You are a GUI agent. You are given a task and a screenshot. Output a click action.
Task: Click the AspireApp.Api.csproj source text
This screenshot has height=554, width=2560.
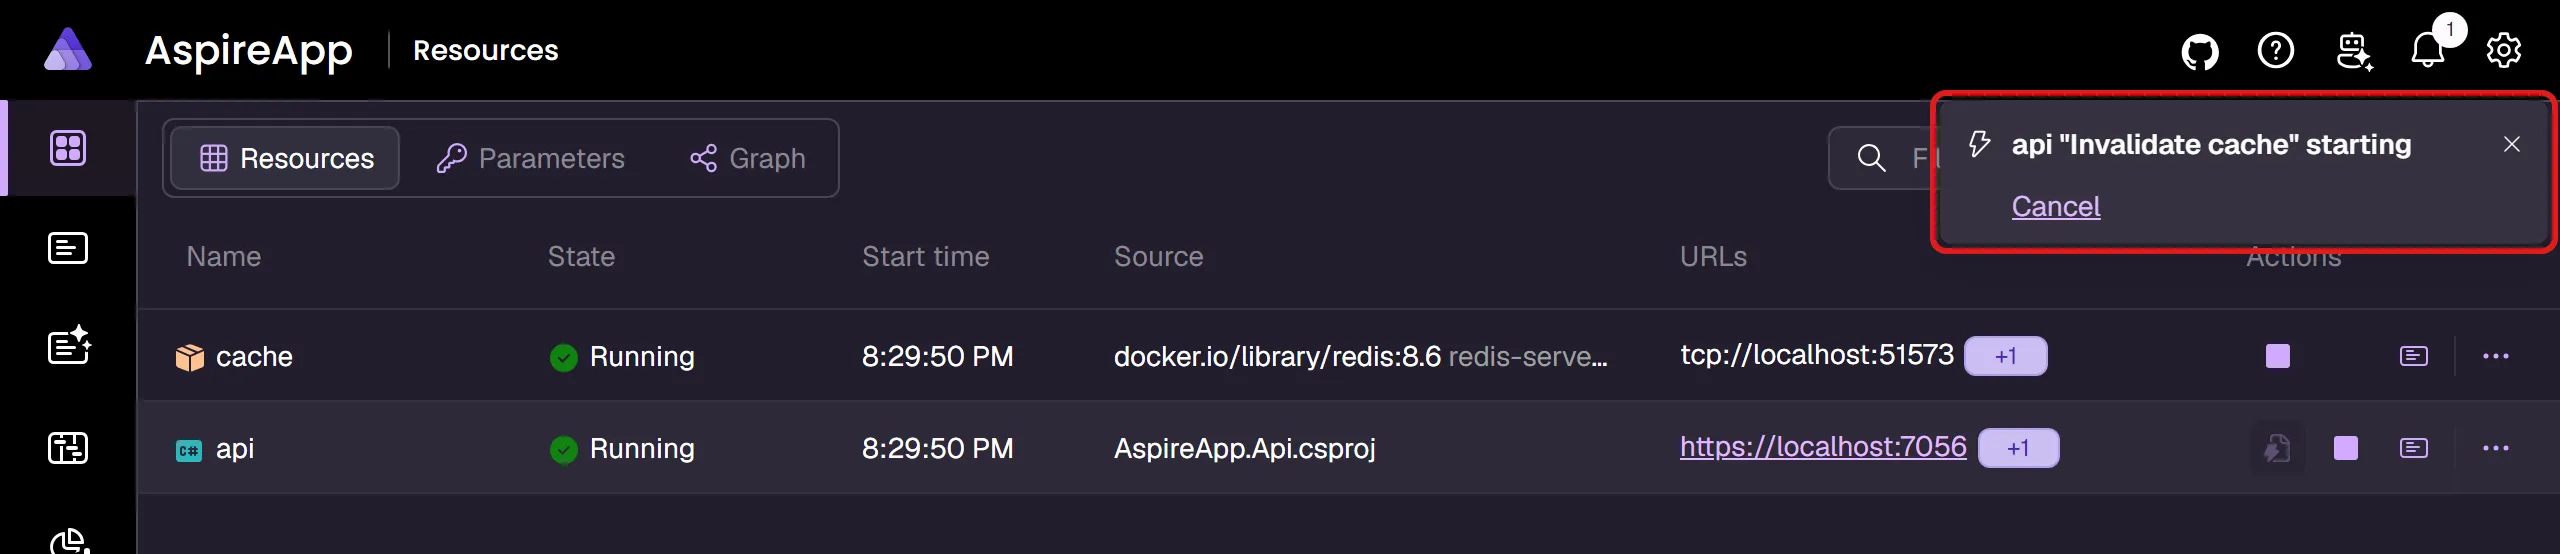pos(1245,448)
